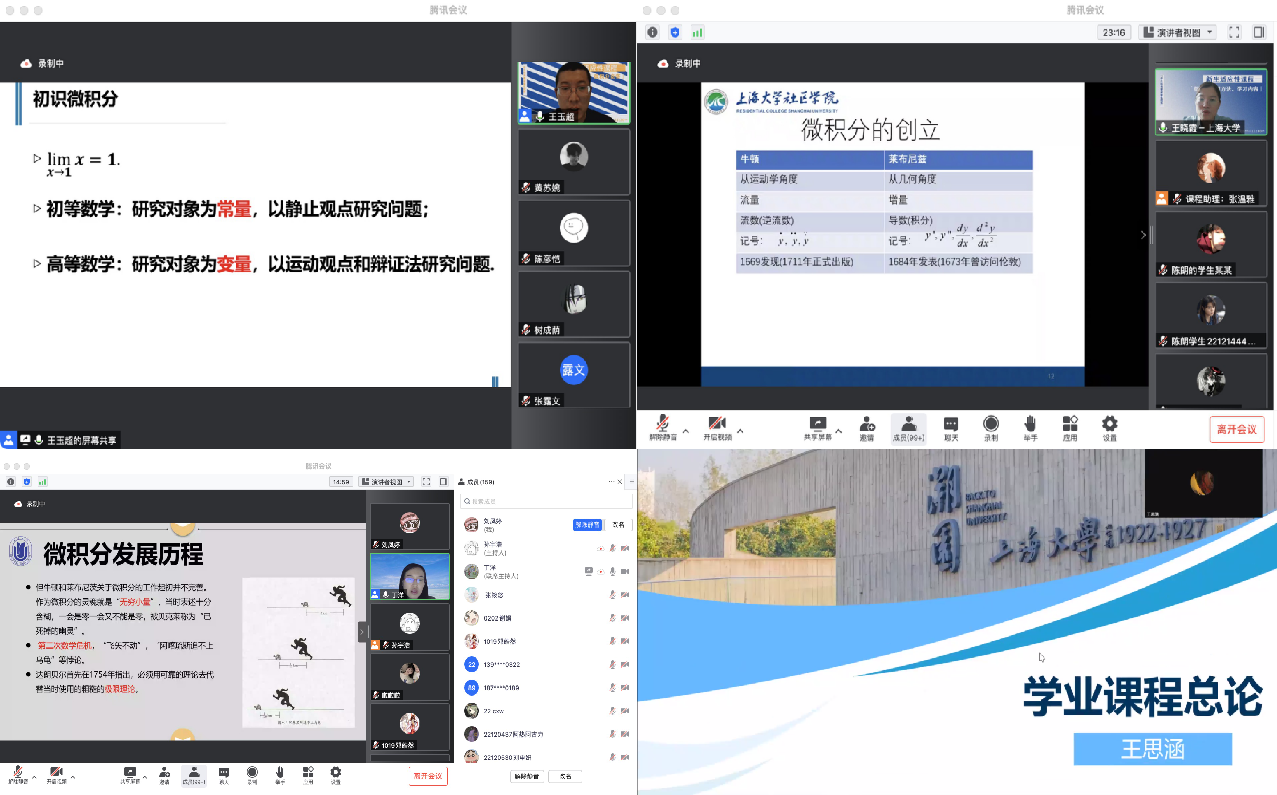Unmute microphone (解除静音) in the 23:16 meeting

(661, 427)
